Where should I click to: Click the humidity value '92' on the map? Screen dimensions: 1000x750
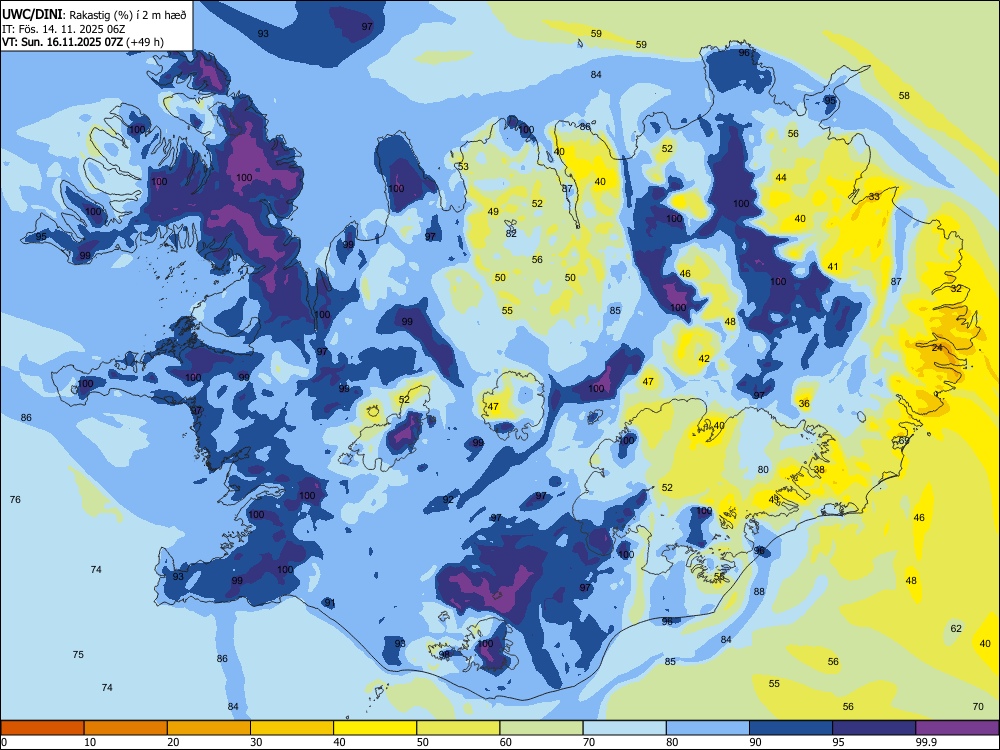coord(448,499)
